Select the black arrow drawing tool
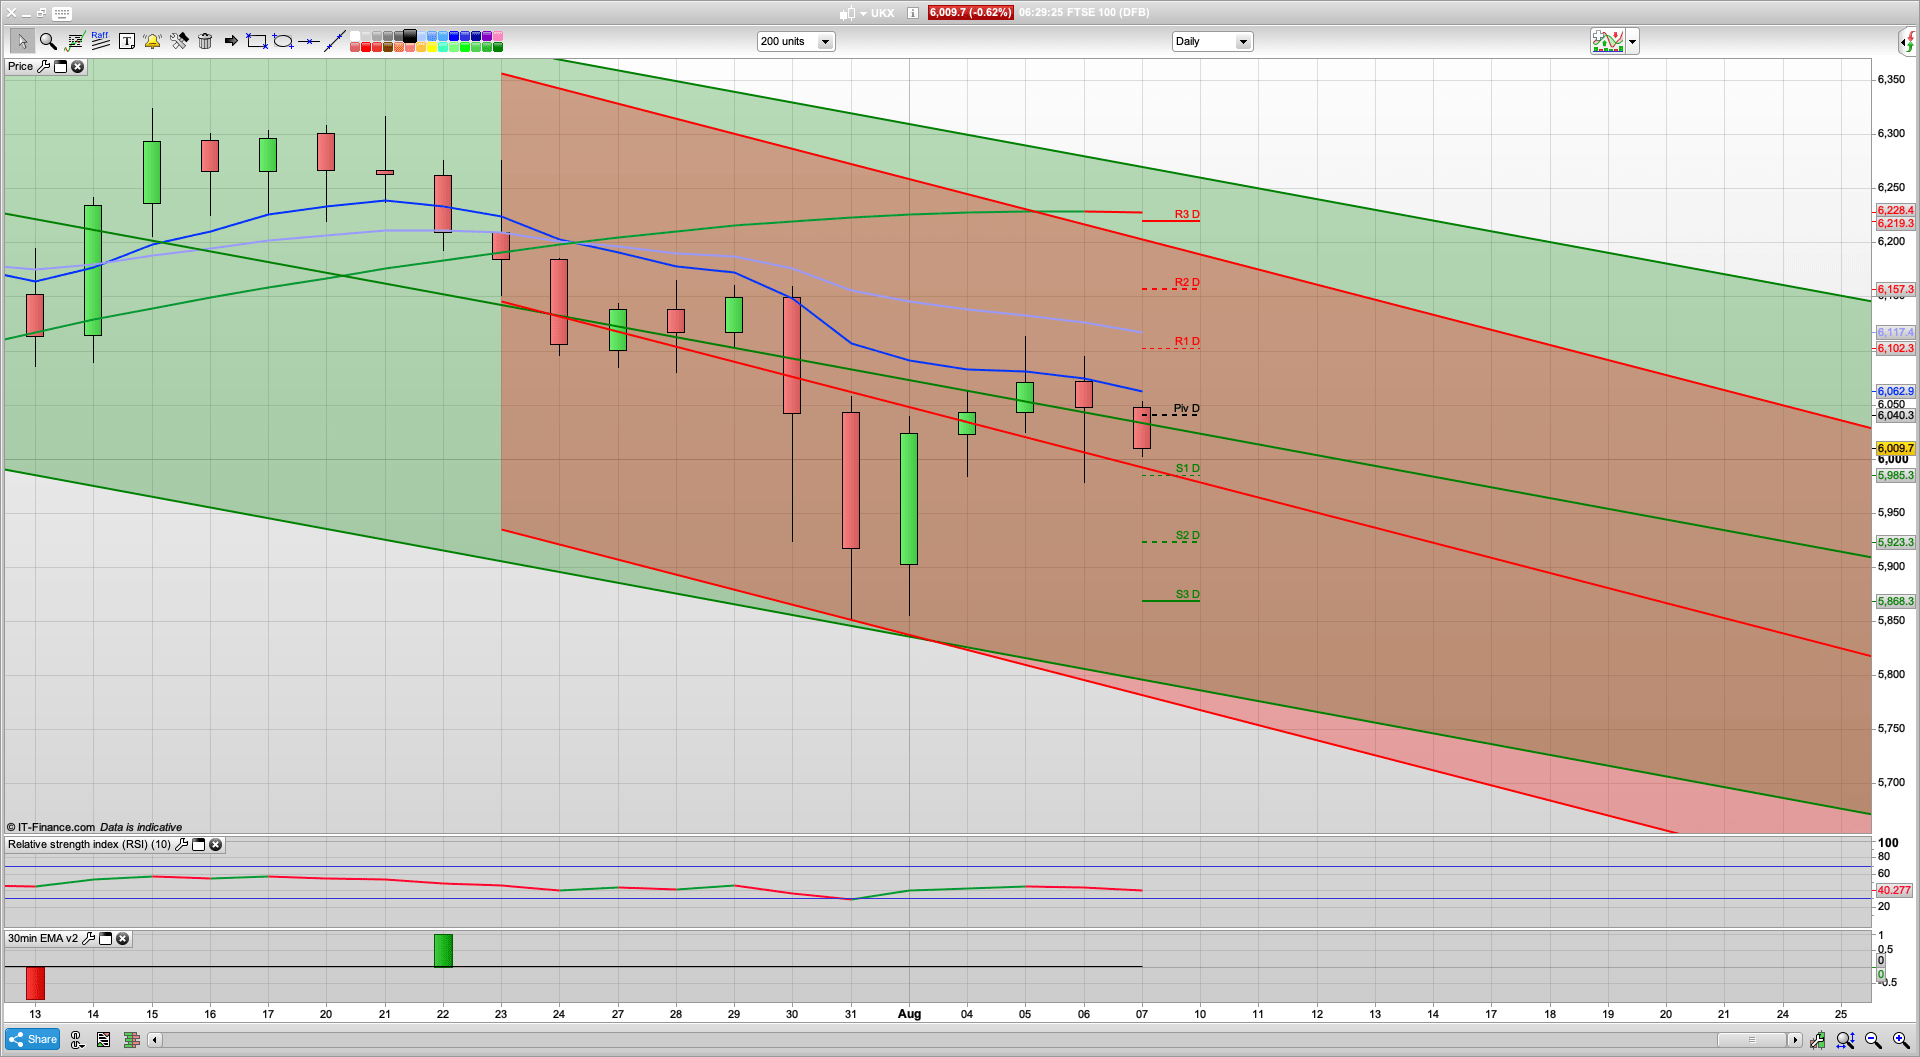The image size is (1920, 1057). tap(231, 41)
